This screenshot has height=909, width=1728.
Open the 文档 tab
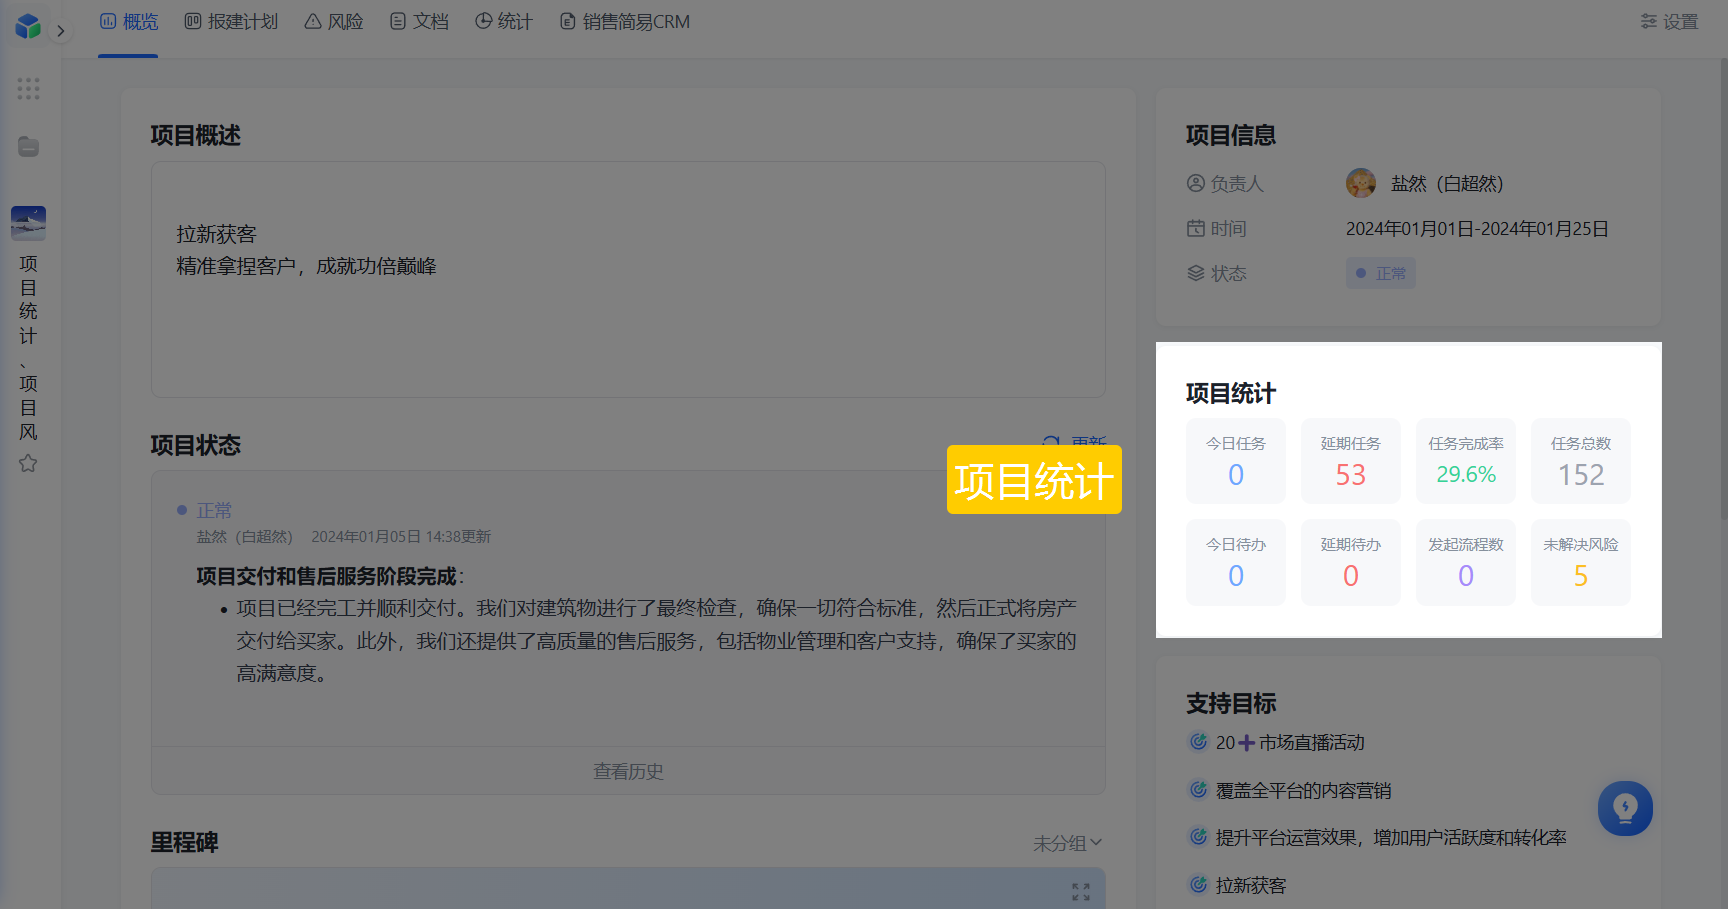pyautogui.click(x=419, y=22)
